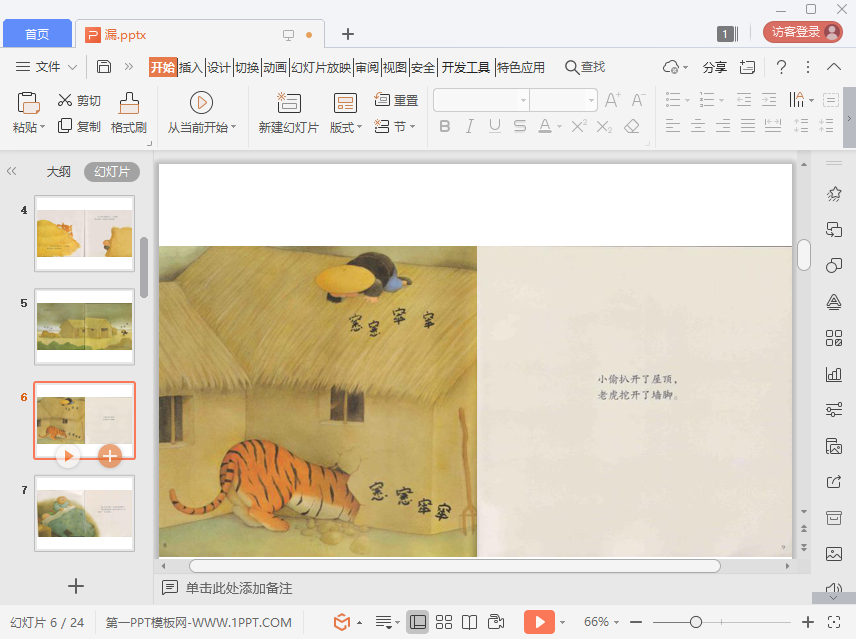Open the Slide Show ribbon tab

[x=321, y=67]
